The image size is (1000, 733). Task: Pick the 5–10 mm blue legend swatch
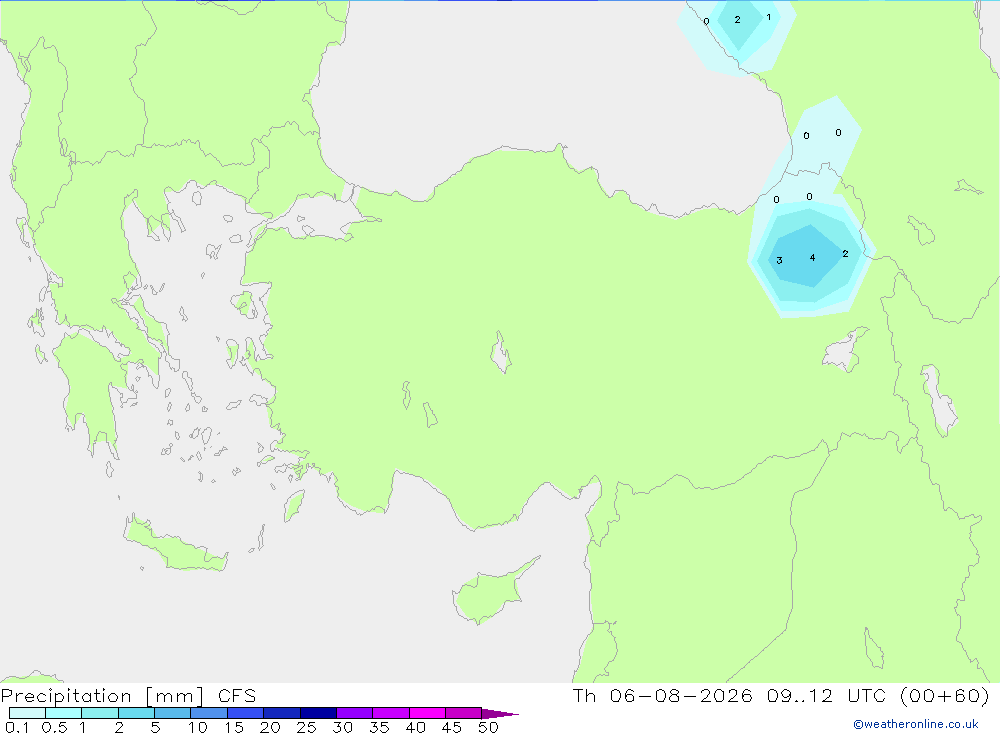pos(172,713)
